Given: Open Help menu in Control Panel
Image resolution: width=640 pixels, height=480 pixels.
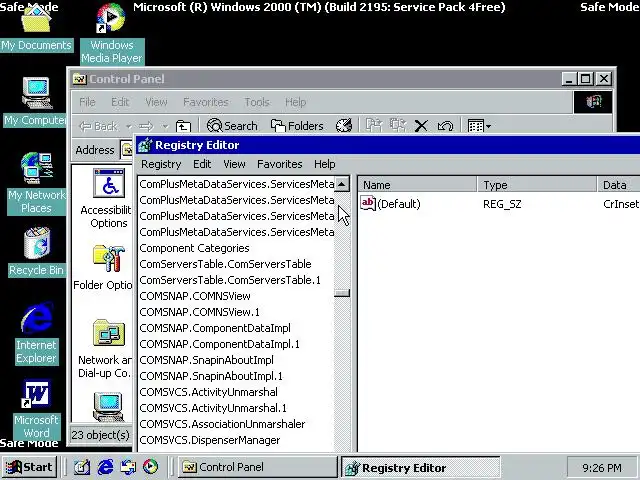Looking at the screenshot, I should pos(296,102).
